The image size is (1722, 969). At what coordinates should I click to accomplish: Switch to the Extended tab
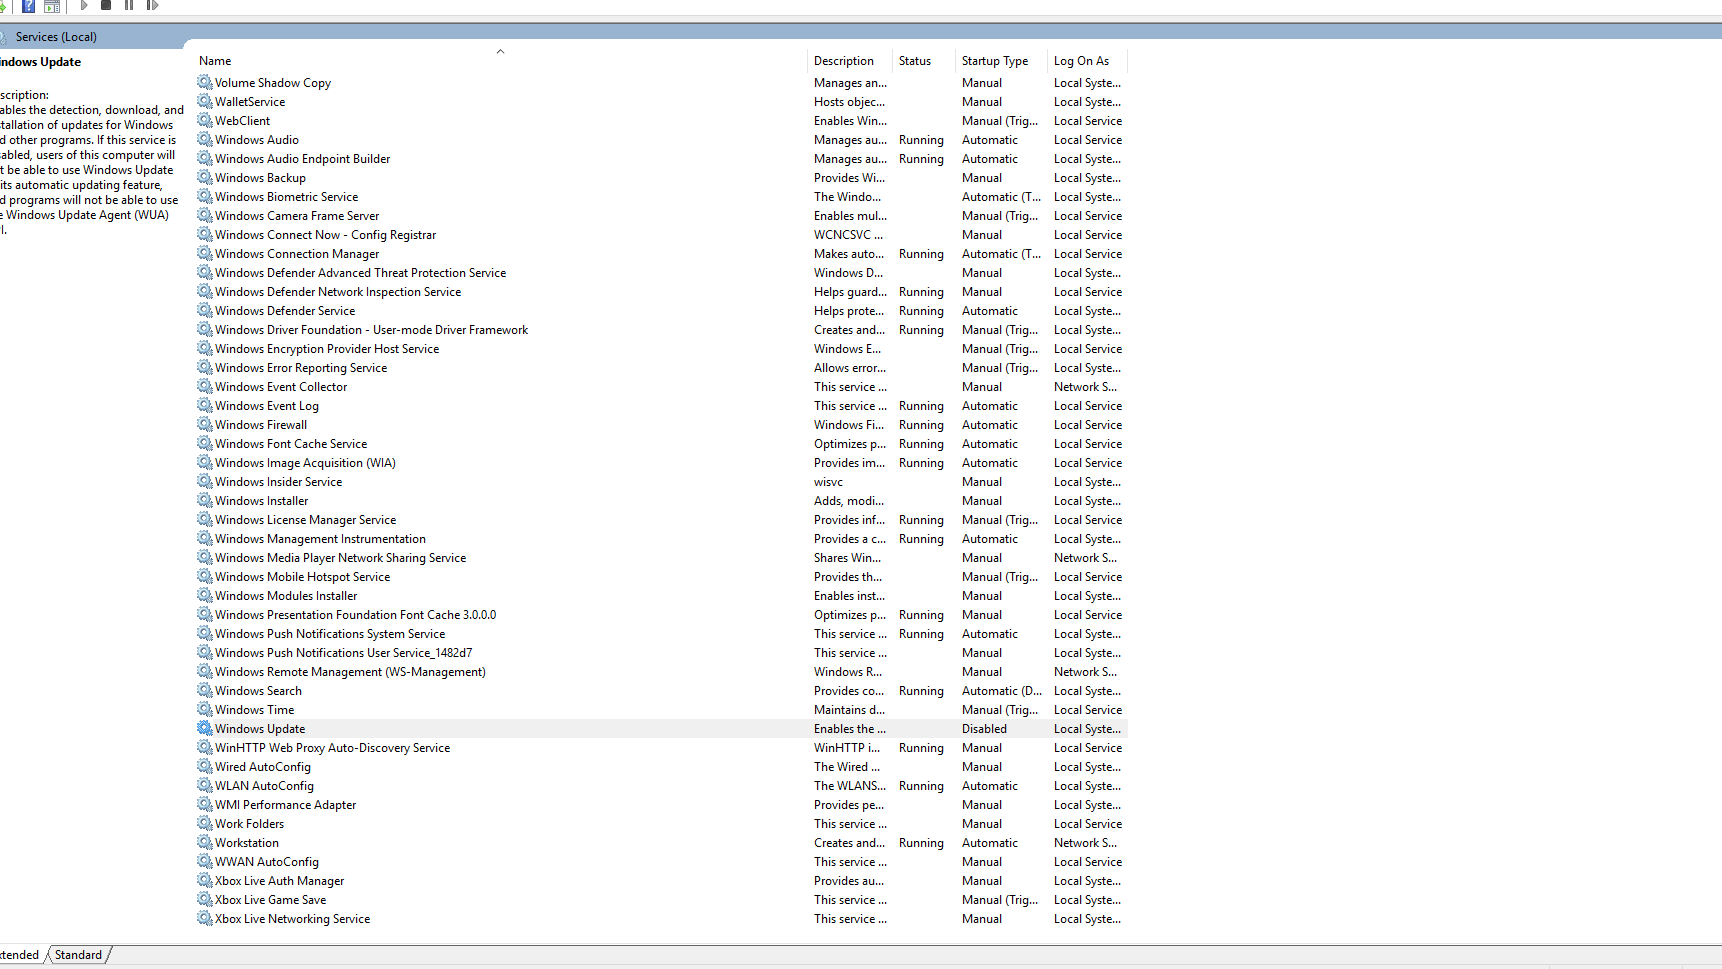[x=19, y=955]
